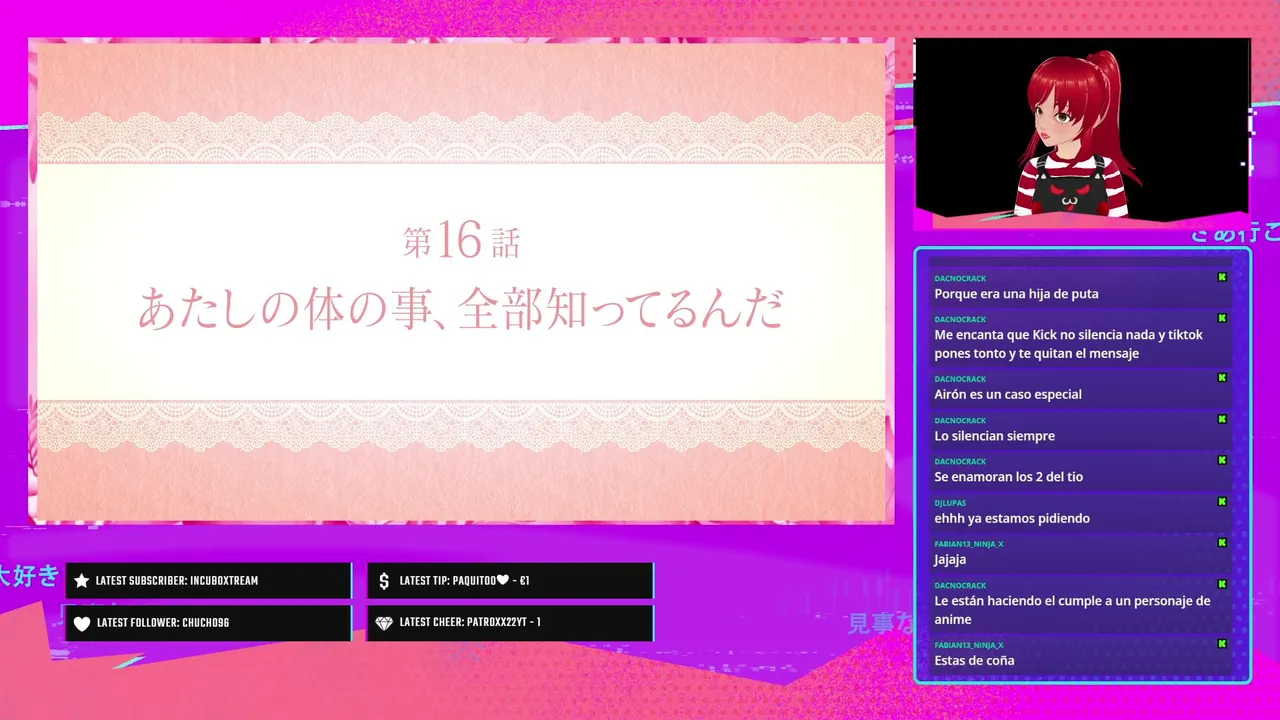The width and height of the screenshot is (1280, 720).
Task: Click chat message 'Airón es un caso especial'
Action: coord(1008,394)
